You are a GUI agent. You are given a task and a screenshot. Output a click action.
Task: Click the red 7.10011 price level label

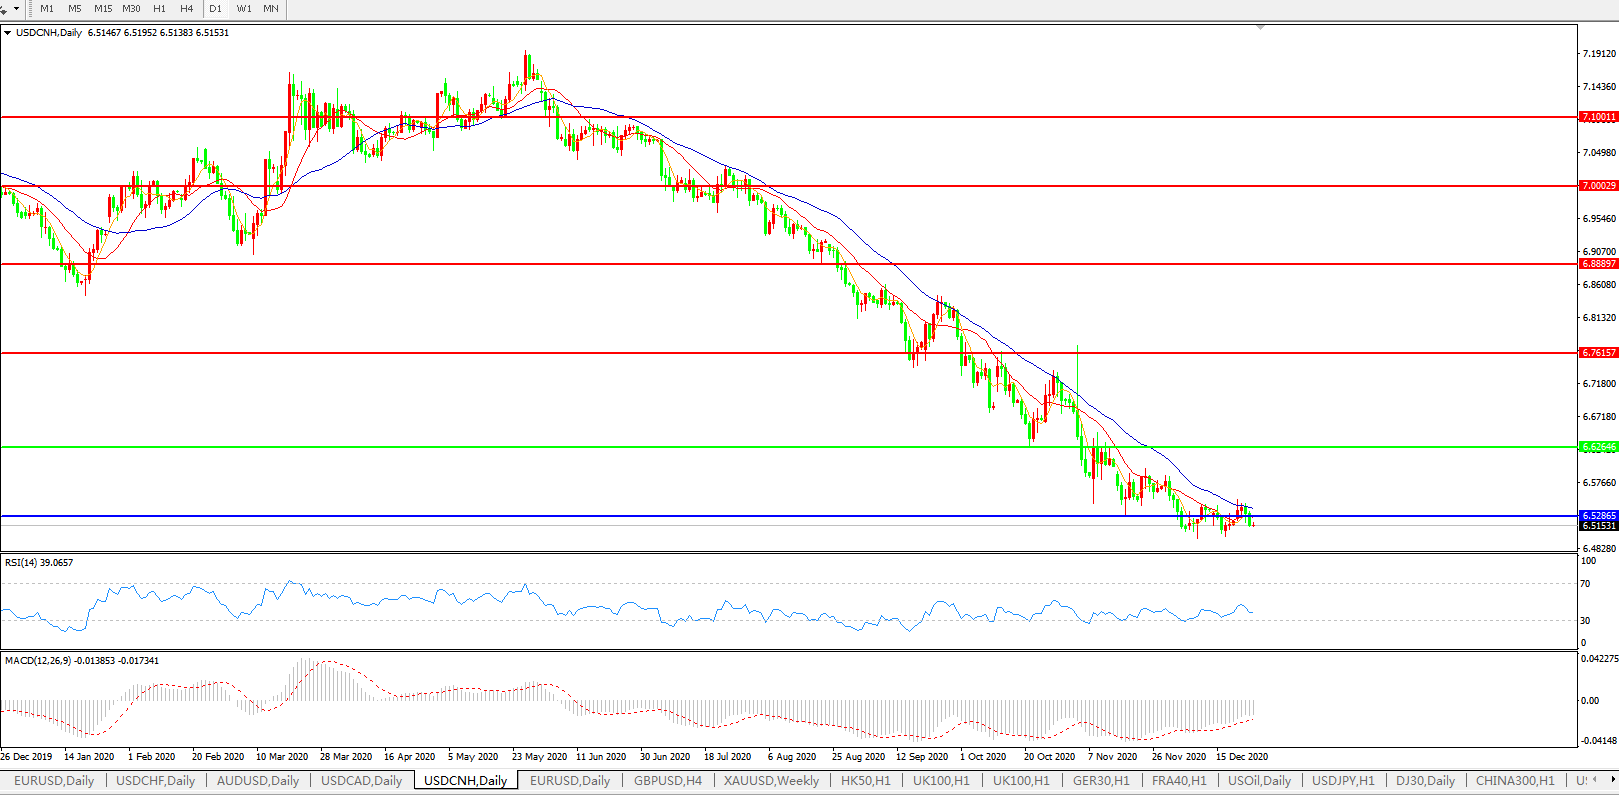1598,117
